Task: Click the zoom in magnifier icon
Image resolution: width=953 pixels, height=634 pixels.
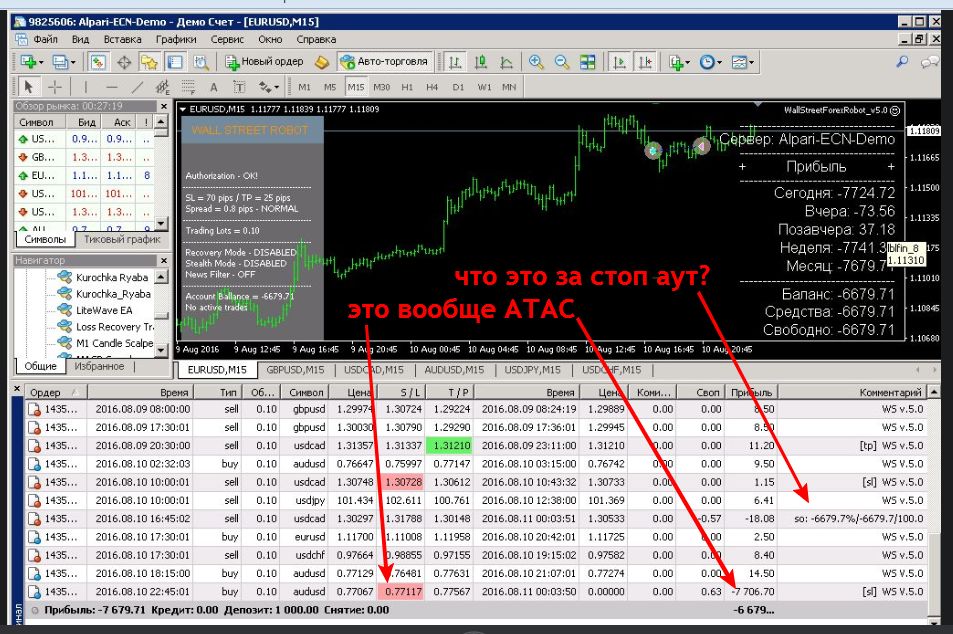Action: pos(536,61)
